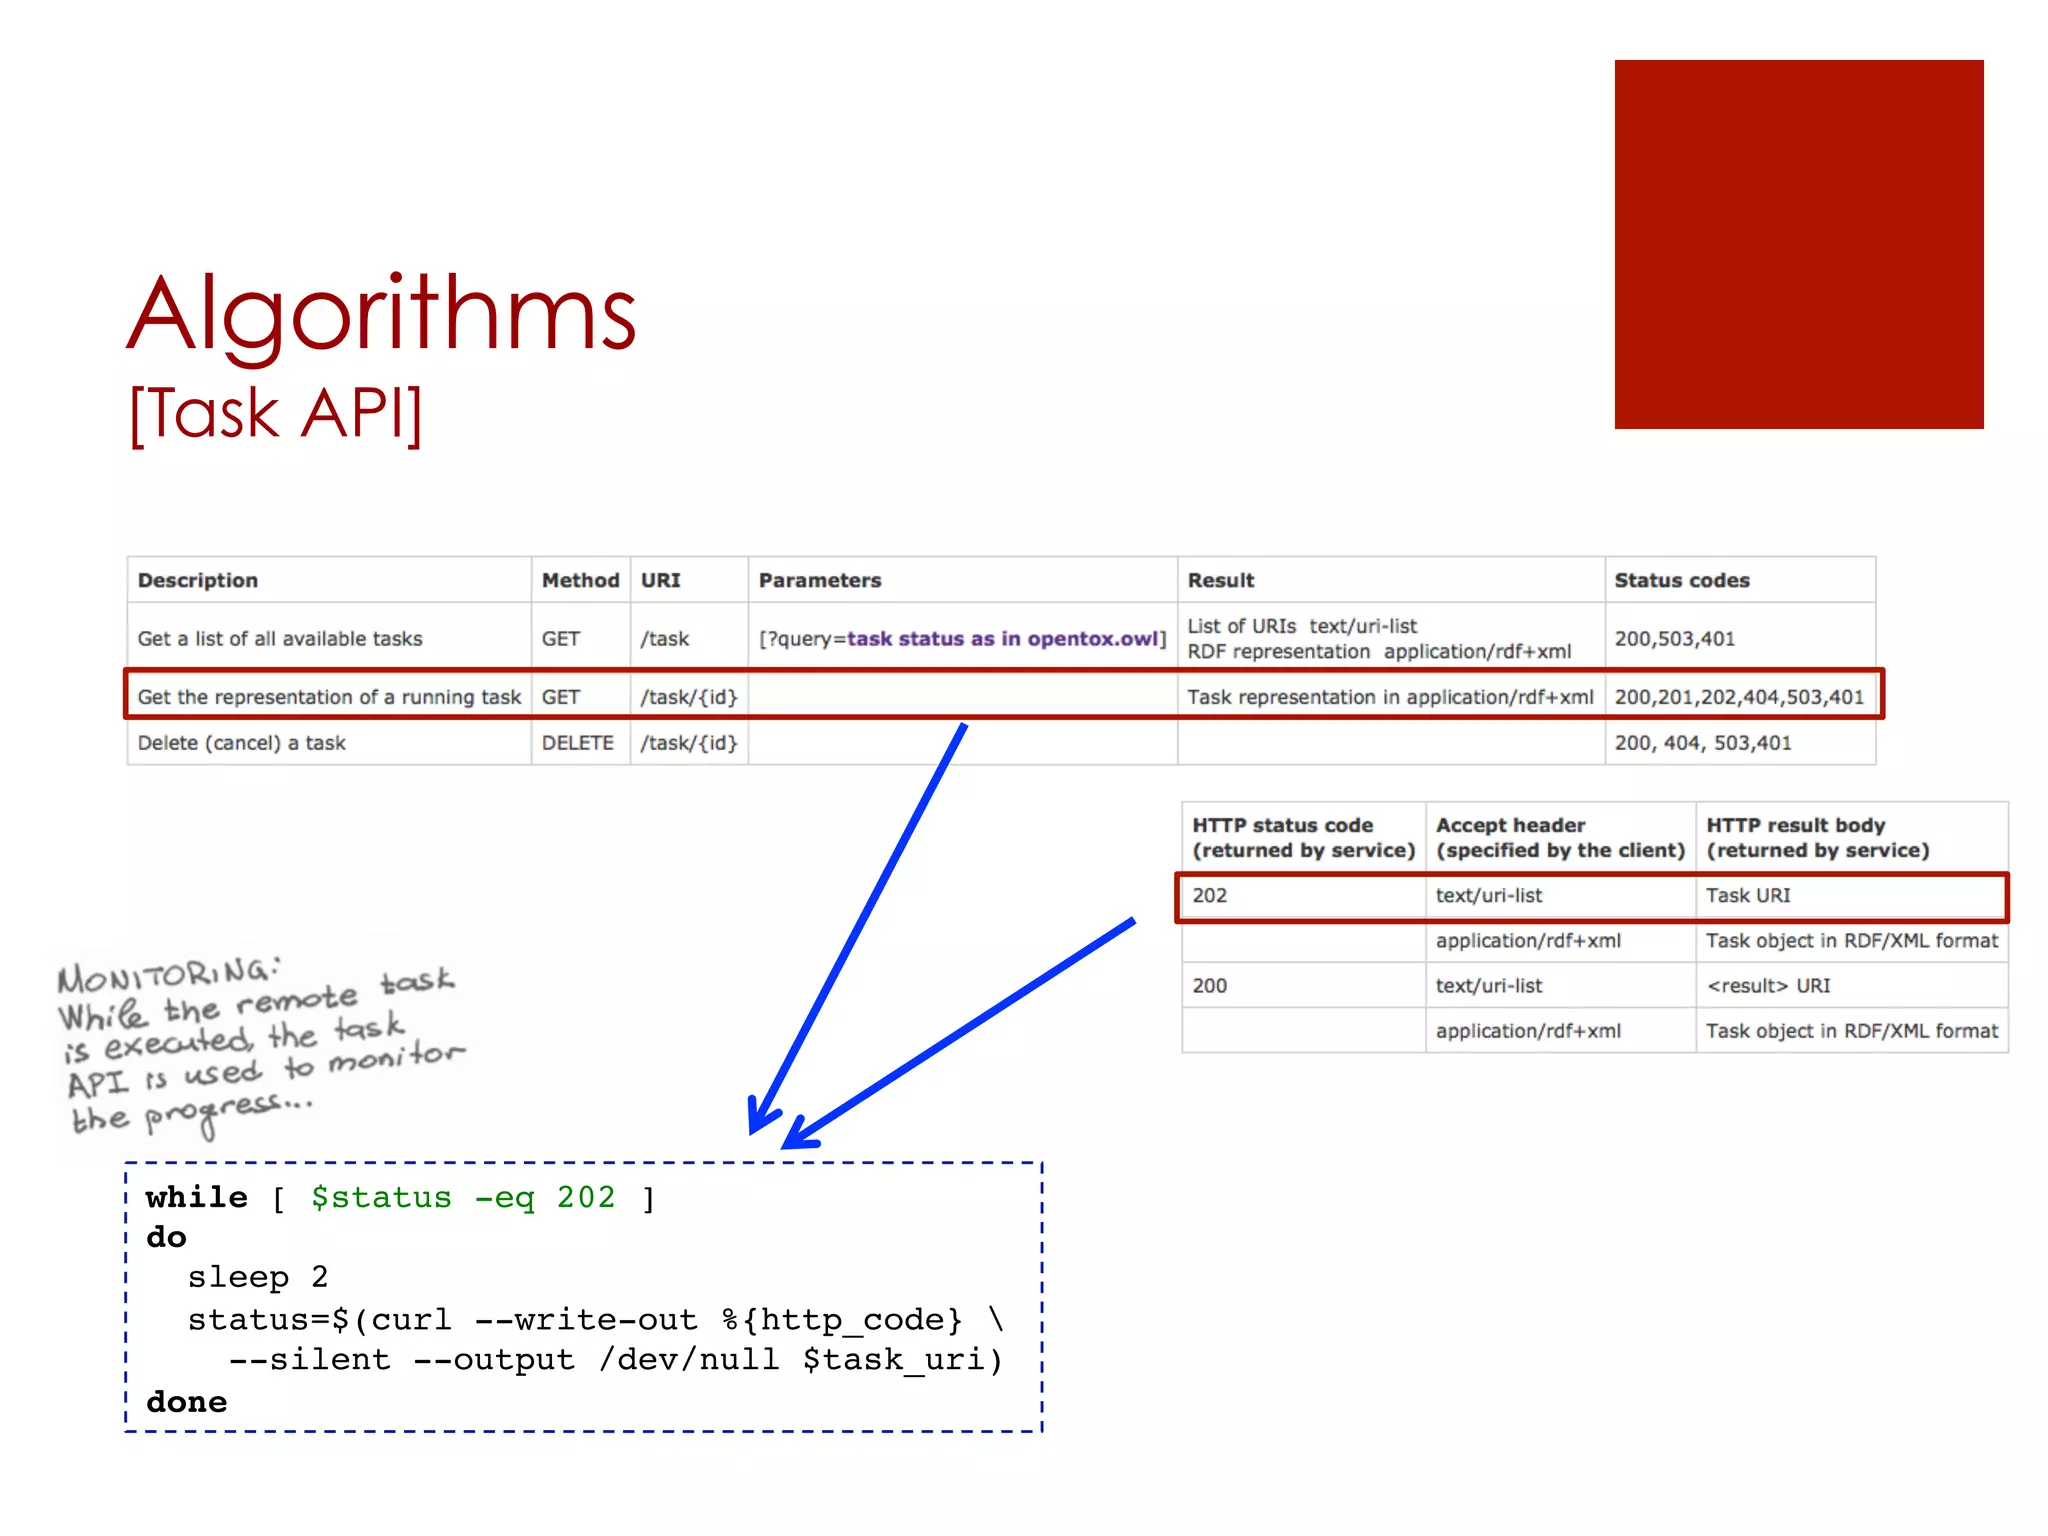Click the '200,201,202,404,503,401' status codes cell
The width and height of the screenshot is (2048, 1536).
(x=1738, y=697)
